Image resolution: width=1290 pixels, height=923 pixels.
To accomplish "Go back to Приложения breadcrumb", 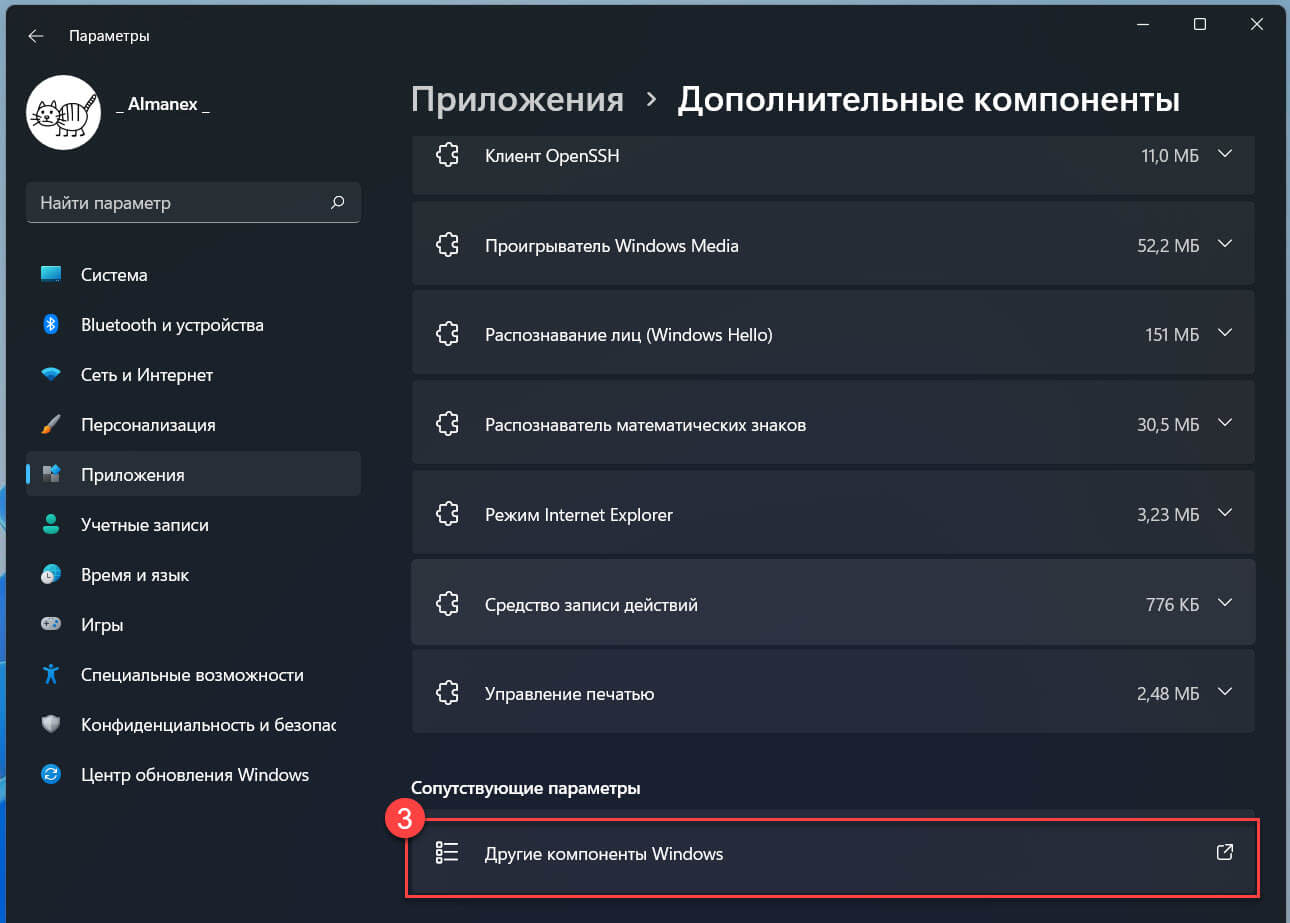I will (517, 100).
